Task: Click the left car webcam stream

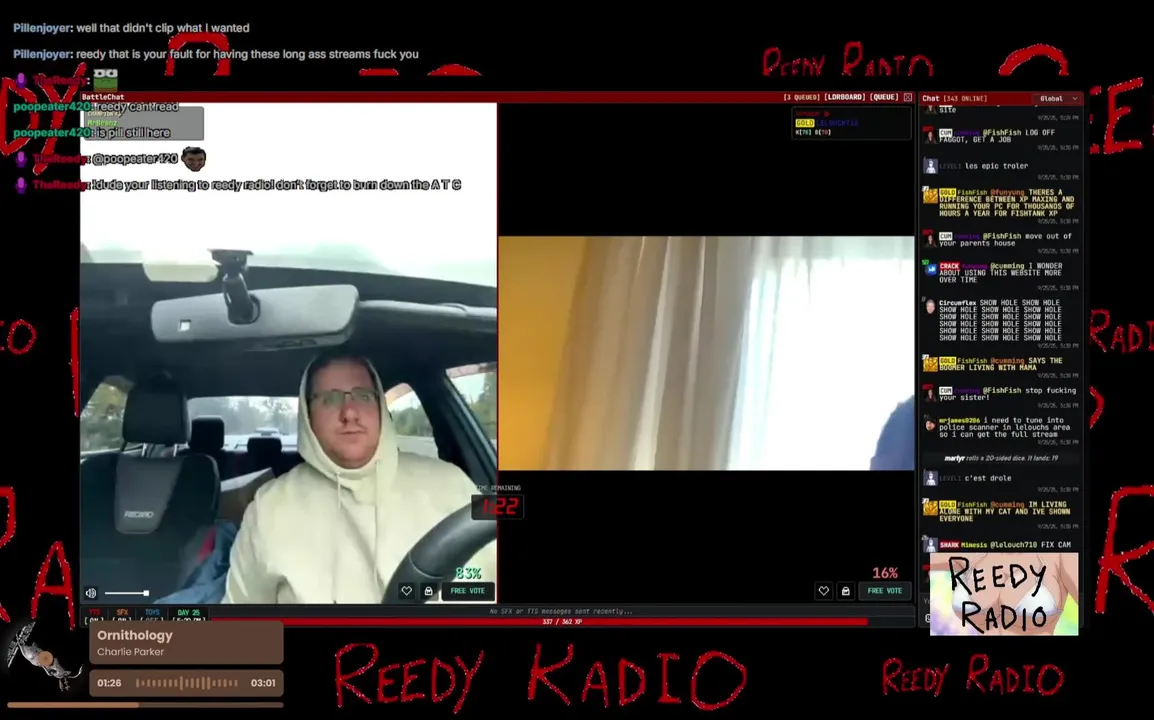Action: 288,353
